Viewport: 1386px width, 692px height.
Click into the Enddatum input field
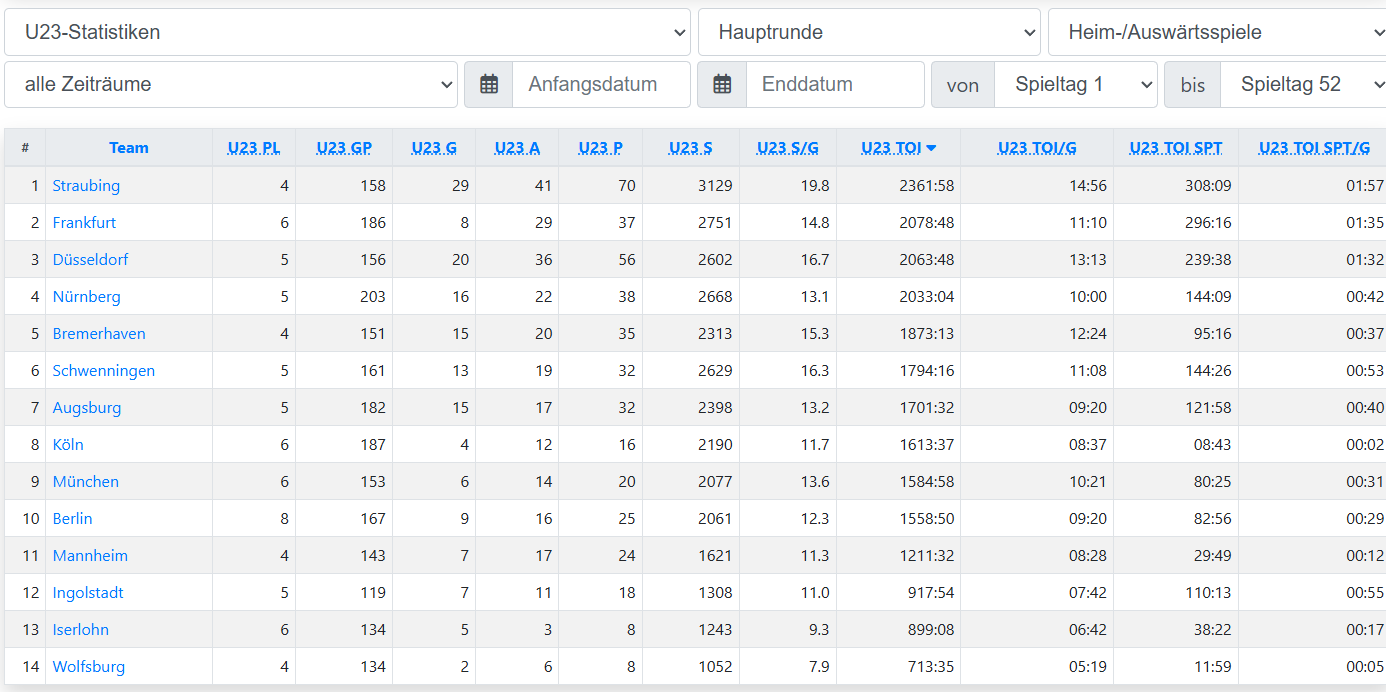(835, 85)
